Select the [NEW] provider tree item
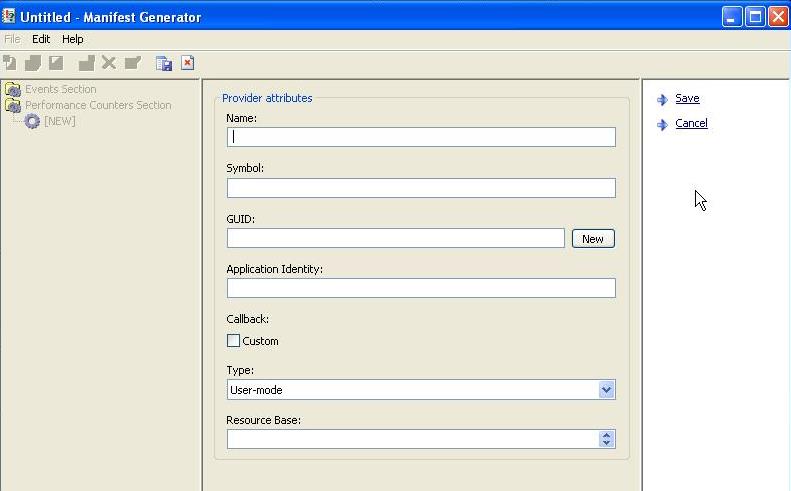Image resolution: width=791 pixels, height=491 pixels. click(x=60, y=121)
